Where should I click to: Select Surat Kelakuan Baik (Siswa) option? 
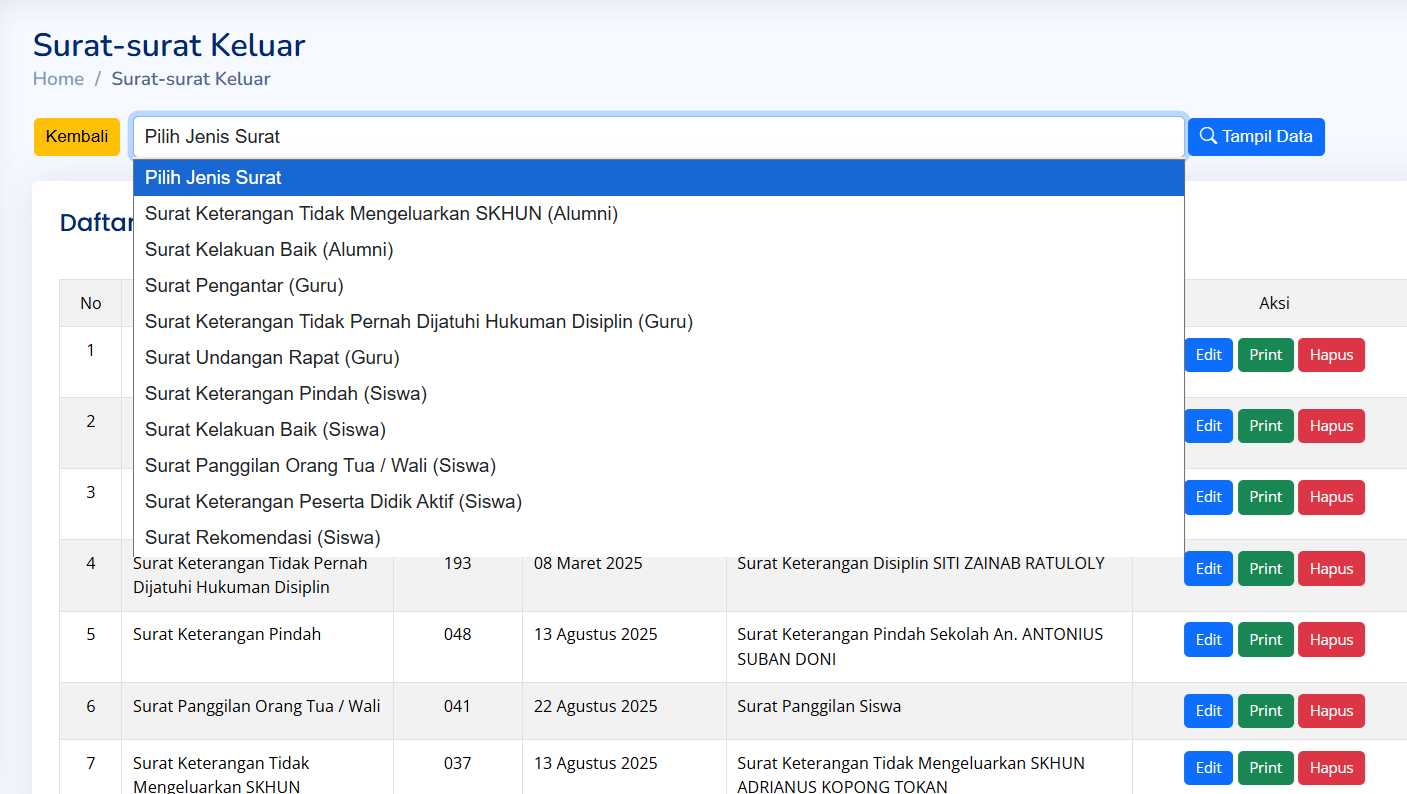click(x=265, y=430)
